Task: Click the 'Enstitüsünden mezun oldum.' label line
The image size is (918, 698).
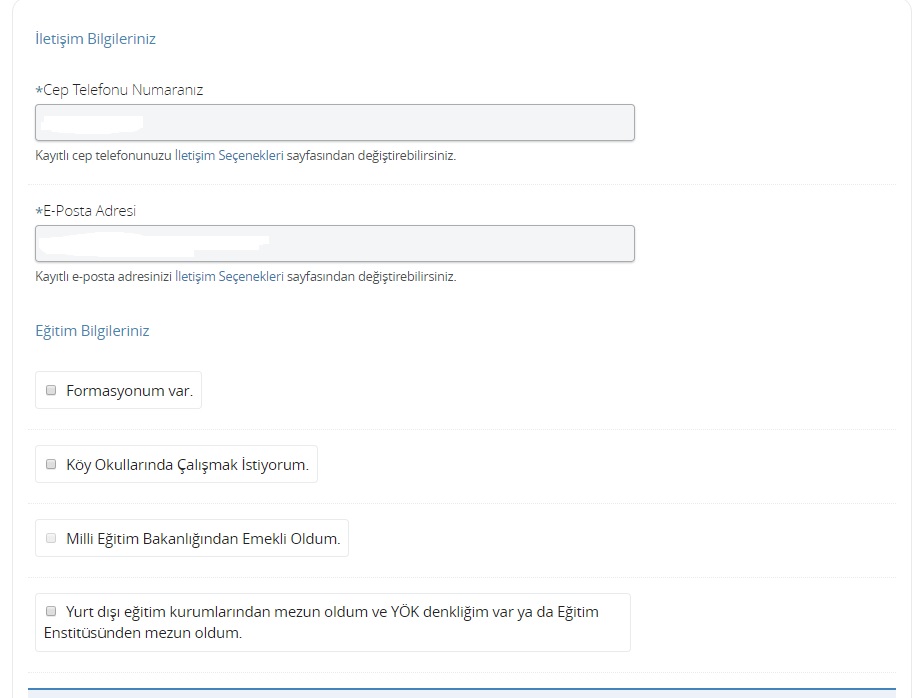Action: click(143, 633)
